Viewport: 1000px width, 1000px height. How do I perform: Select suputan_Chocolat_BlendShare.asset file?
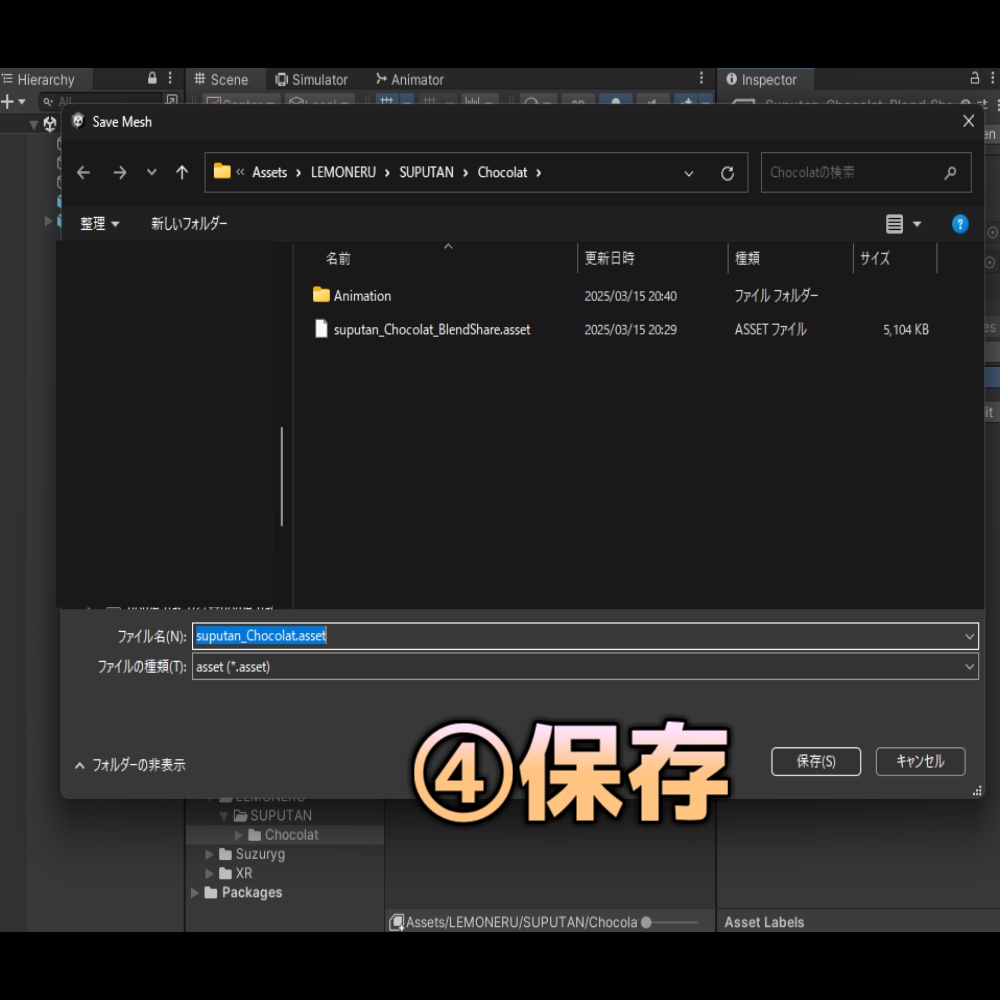tap(432, 329)
